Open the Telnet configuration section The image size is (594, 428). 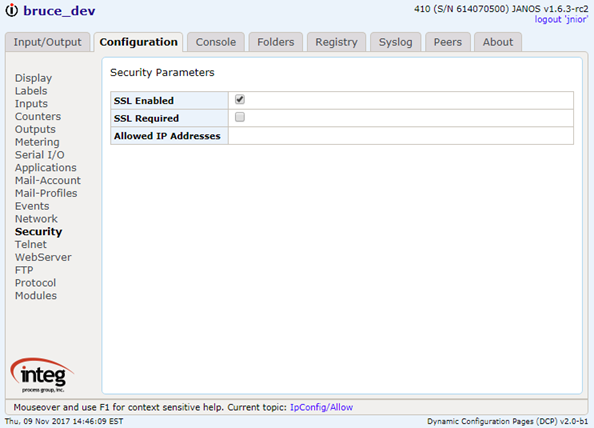(x=31, y=245)
